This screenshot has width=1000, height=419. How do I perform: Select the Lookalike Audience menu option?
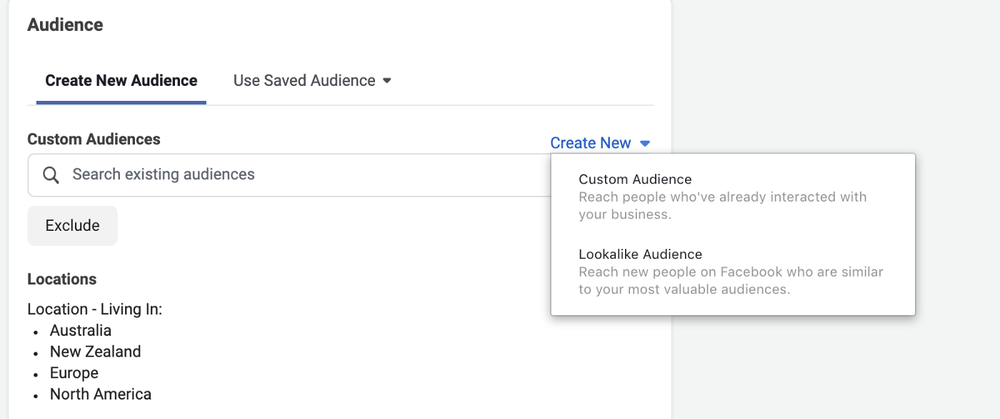(640, 255)
